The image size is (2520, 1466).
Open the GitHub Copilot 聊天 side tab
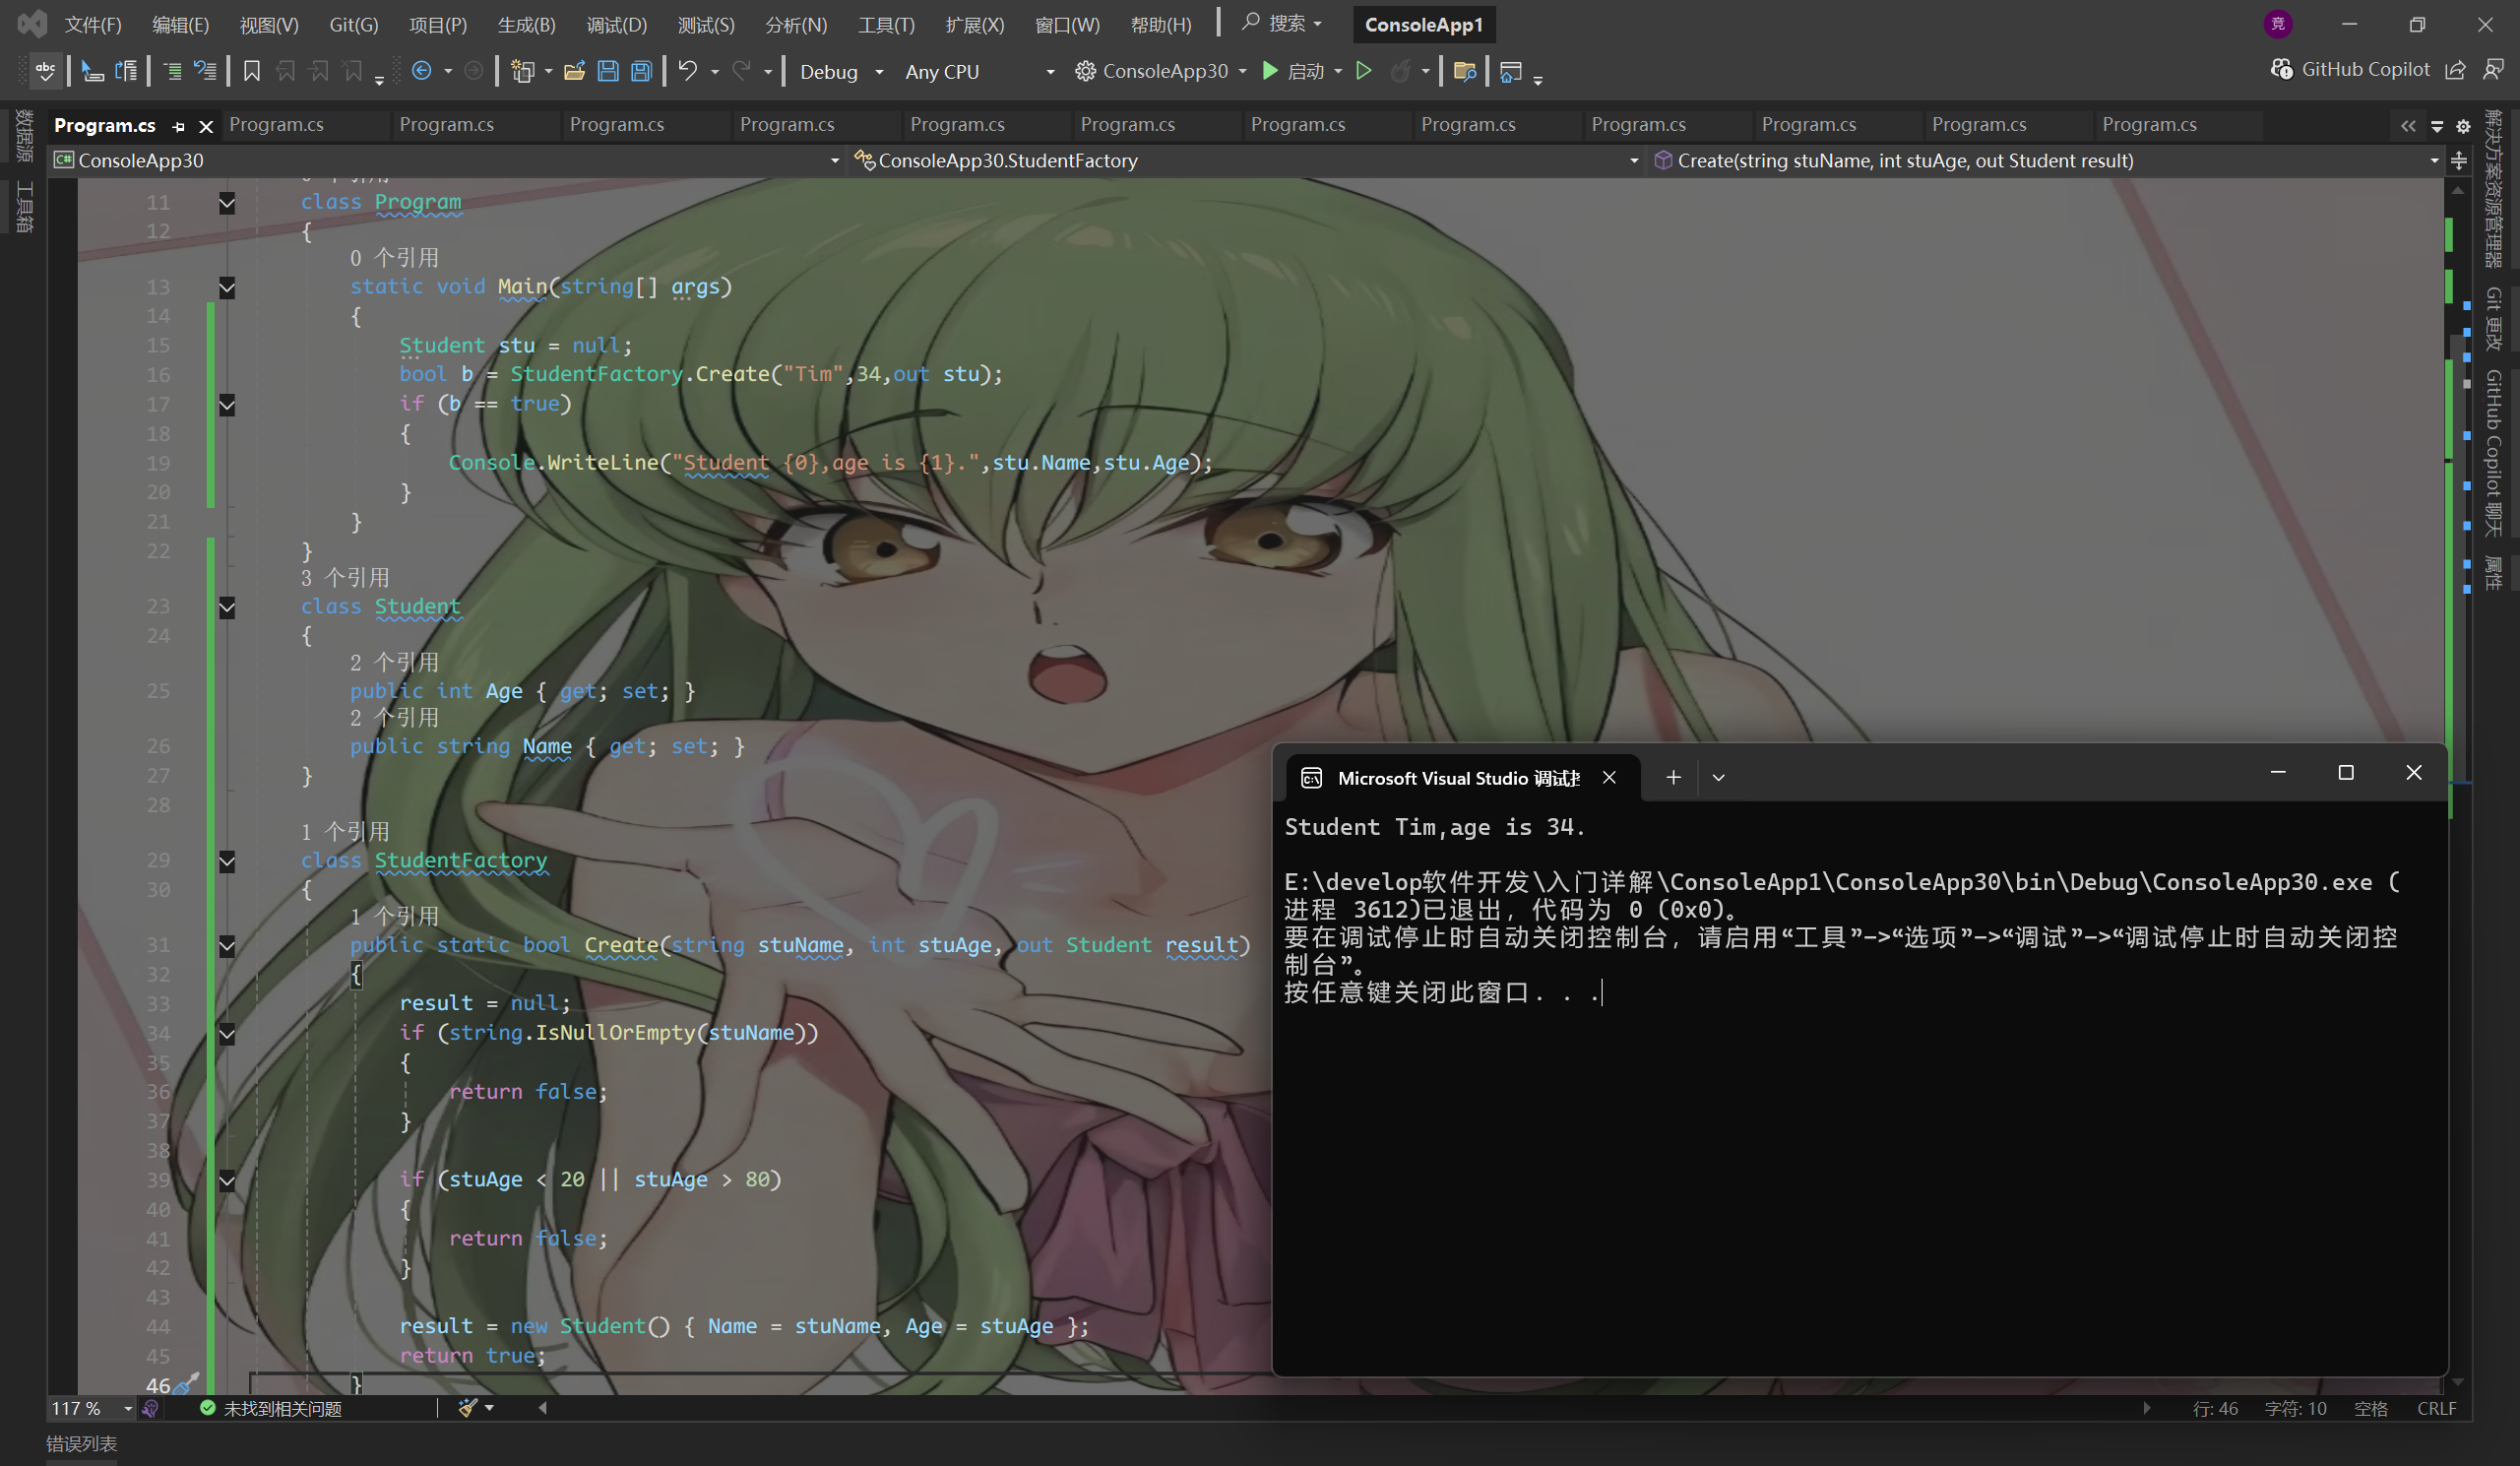[2494, 453]
